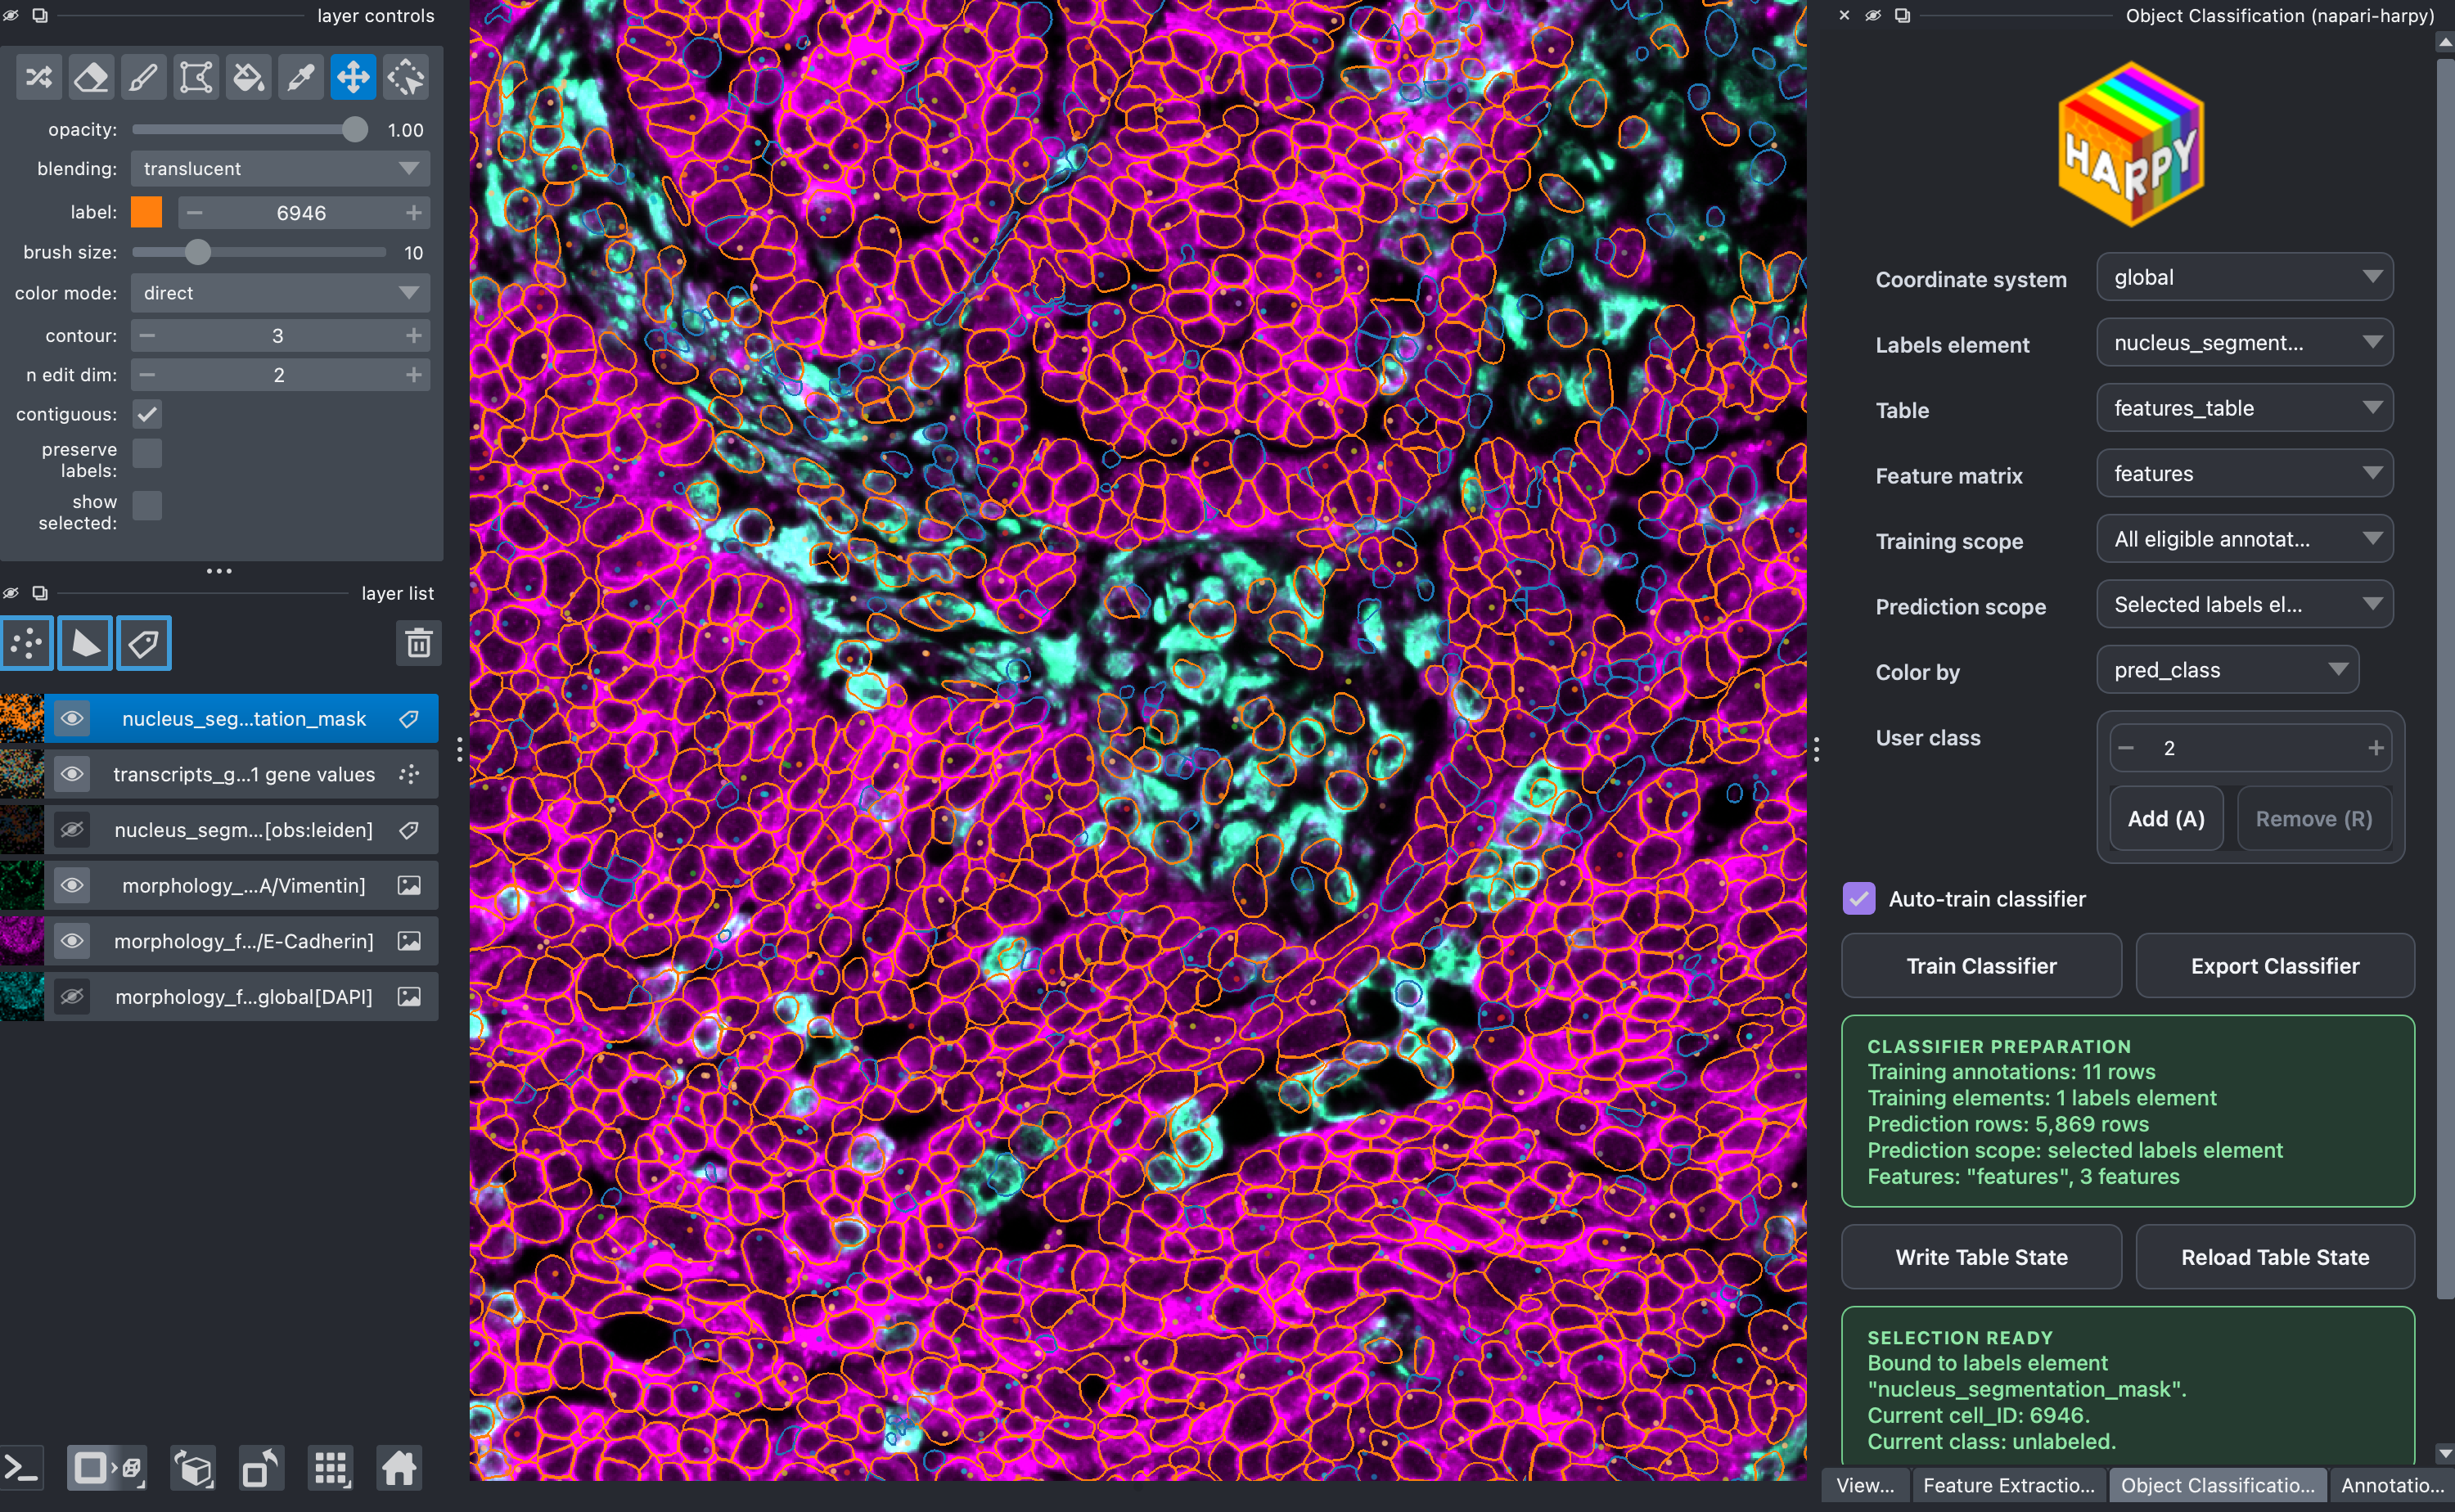The image size is (2455, 1512).
Task: Create a new labels layer
Action: tap(144, 643)
